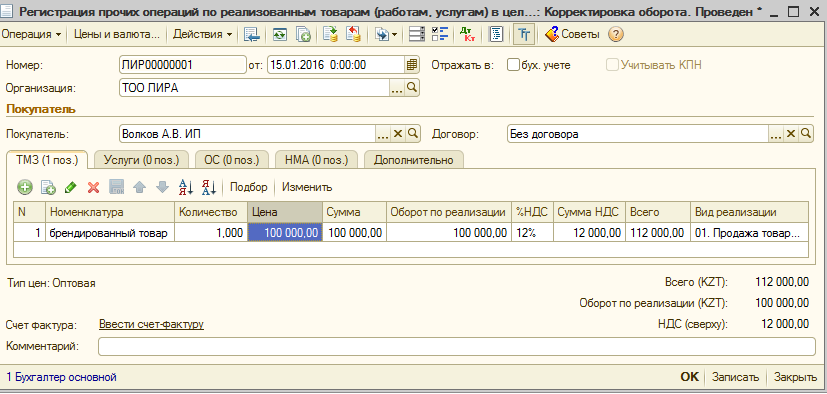The image size is (827, 394).
Task: Switch to ТМЗ (1 поз.) tab
Action: click(47, 160)
